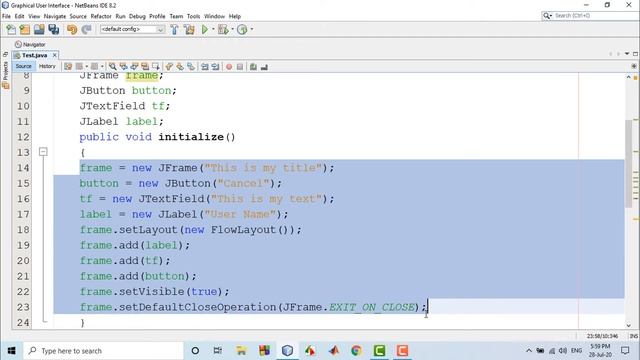The width and height of the screenshot is (640, 360).
Task: Click the Open Project toolbar icon
Action: pos(39,29)
